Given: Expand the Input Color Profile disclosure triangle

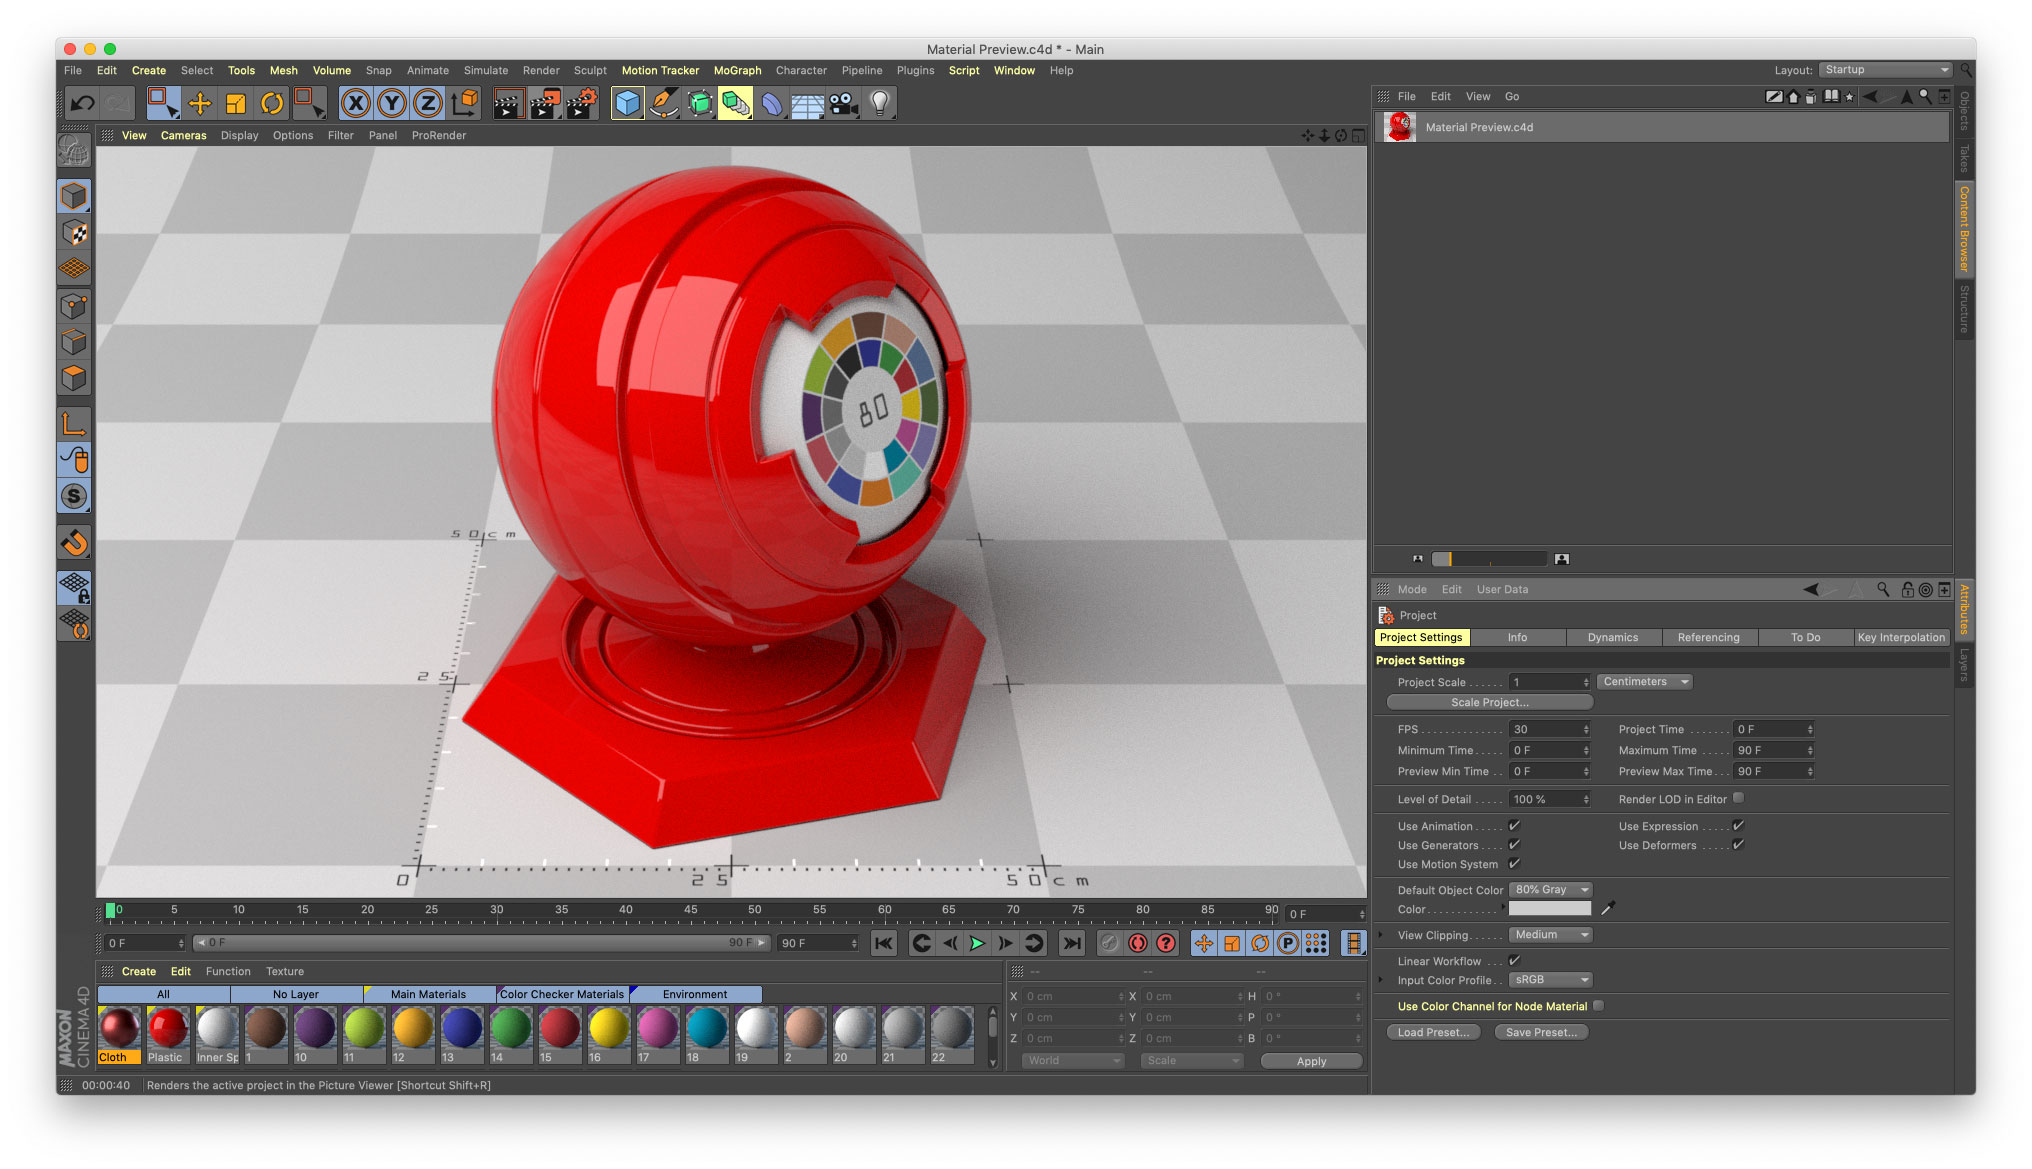Looking at the screenshot, I should [x=1381, y=980].
